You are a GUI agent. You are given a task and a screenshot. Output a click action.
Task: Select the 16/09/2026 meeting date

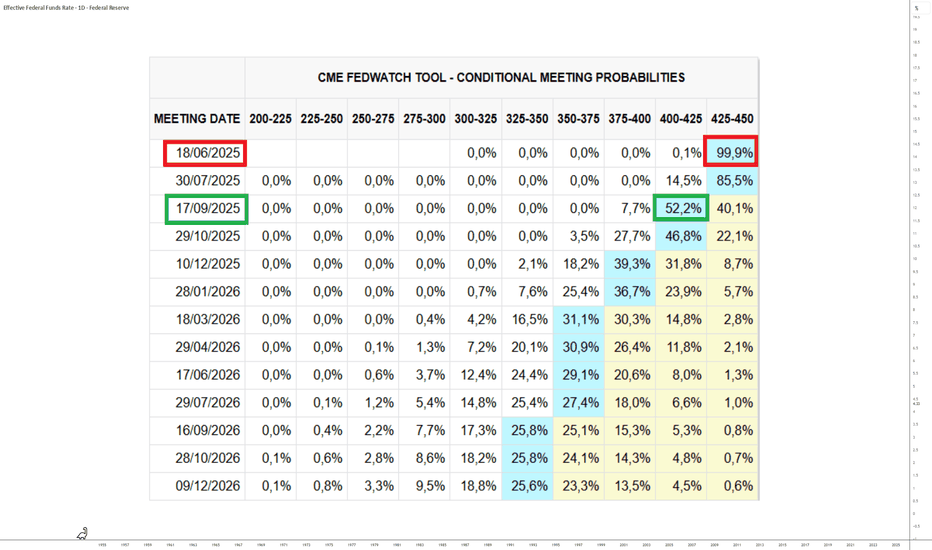pyautogui.click(x=207, y=430)
